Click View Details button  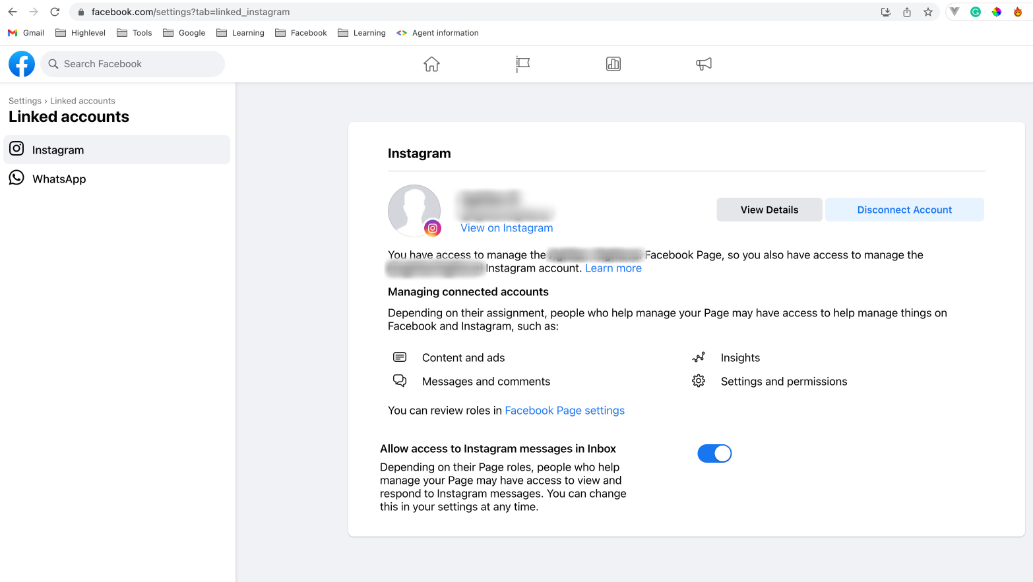click(769, 210)
